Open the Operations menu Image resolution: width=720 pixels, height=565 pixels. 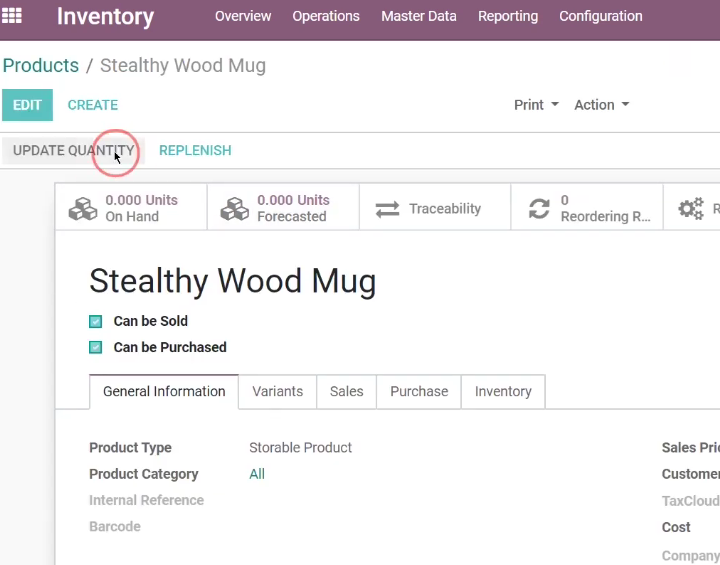[x=326, y=16]
